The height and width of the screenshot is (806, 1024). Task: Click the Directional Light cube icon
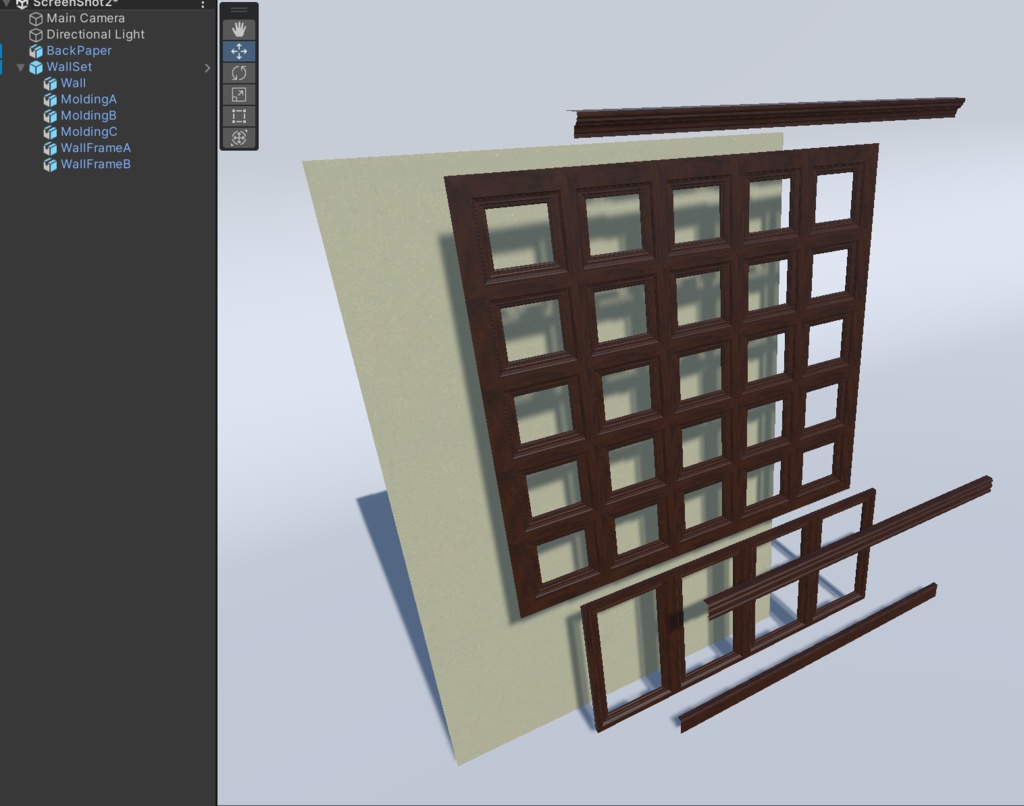pos(36,35)
